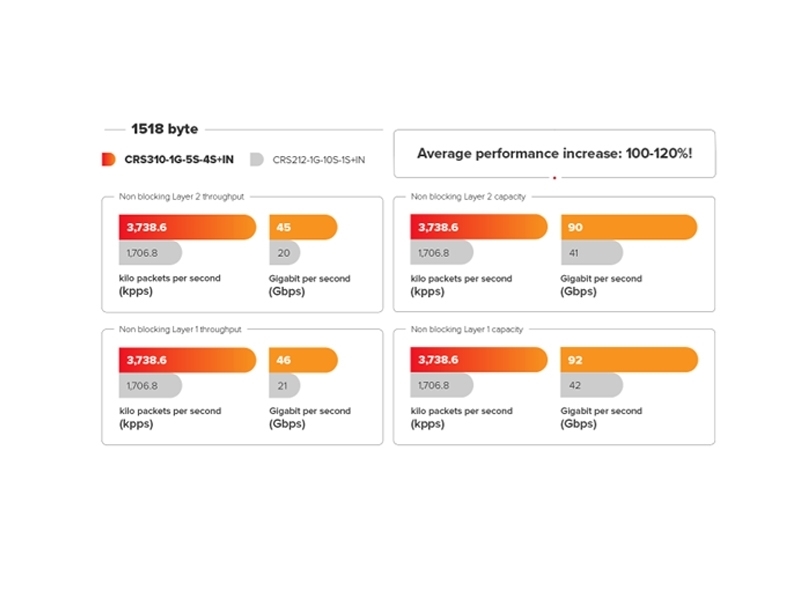This screenshot has height=600, width=800.
Task: Click the gray 41 Gbps bar
Action: point(592,253)
